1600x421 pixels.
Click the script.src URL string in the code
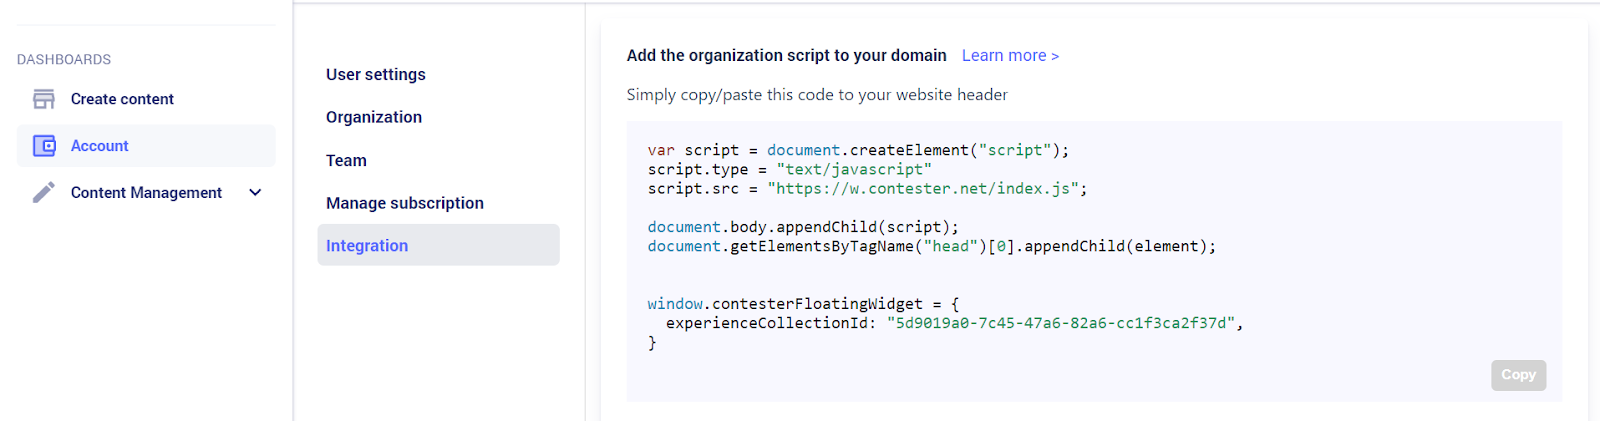(x=923, y=188)
